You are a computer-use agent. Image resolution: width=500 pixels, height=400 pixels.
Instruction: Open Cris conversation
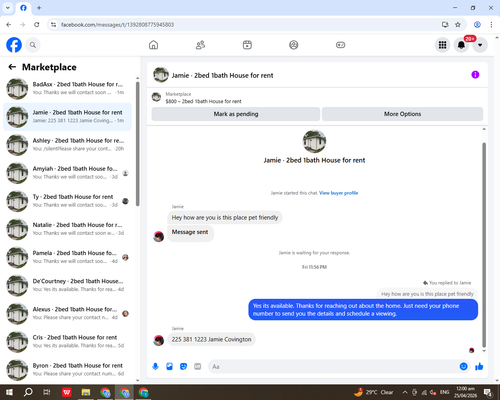68,341
